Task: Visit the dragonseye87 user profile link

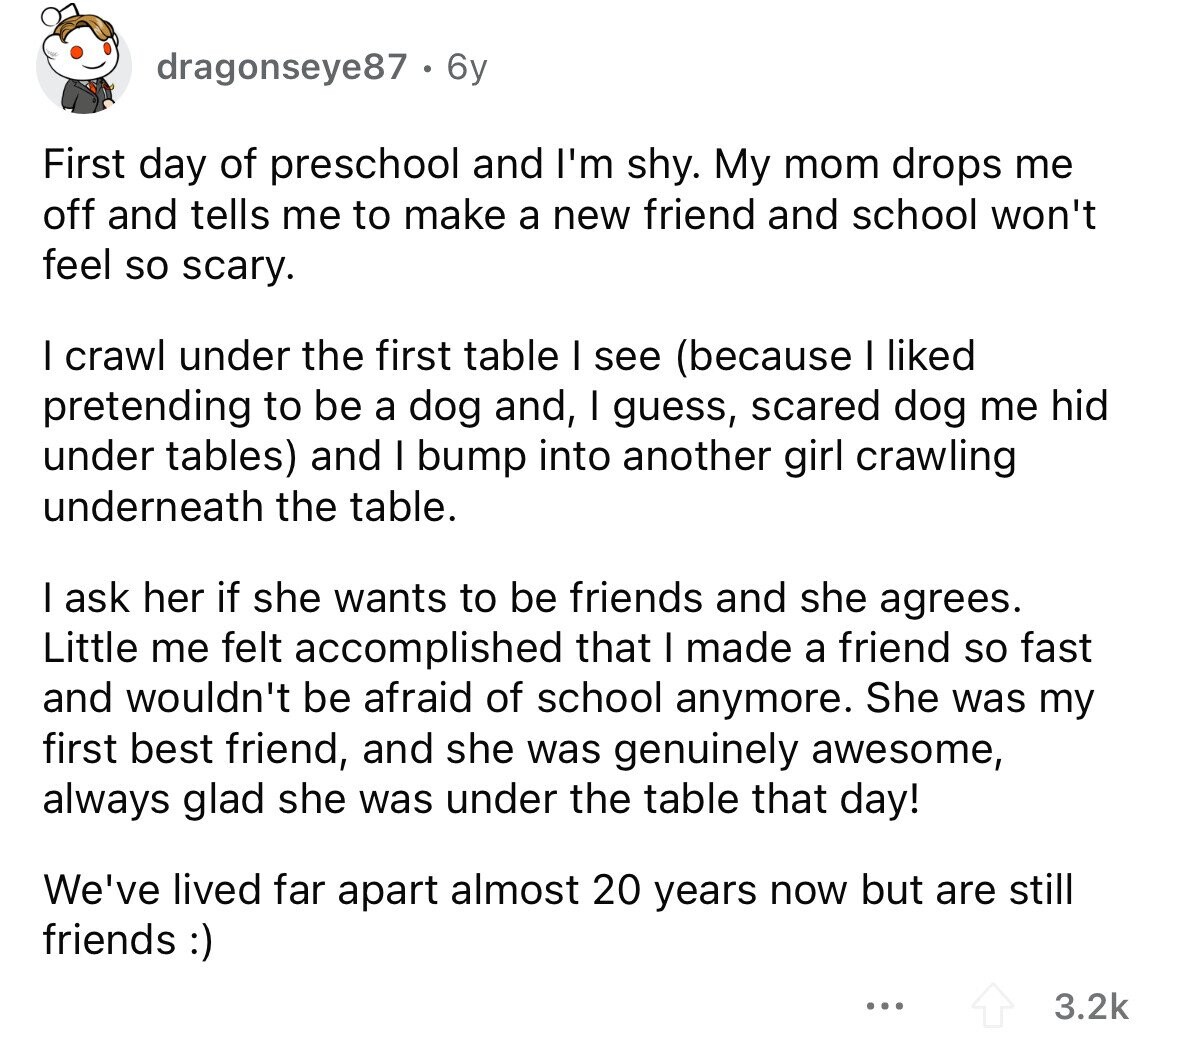Action: [282, 67]
